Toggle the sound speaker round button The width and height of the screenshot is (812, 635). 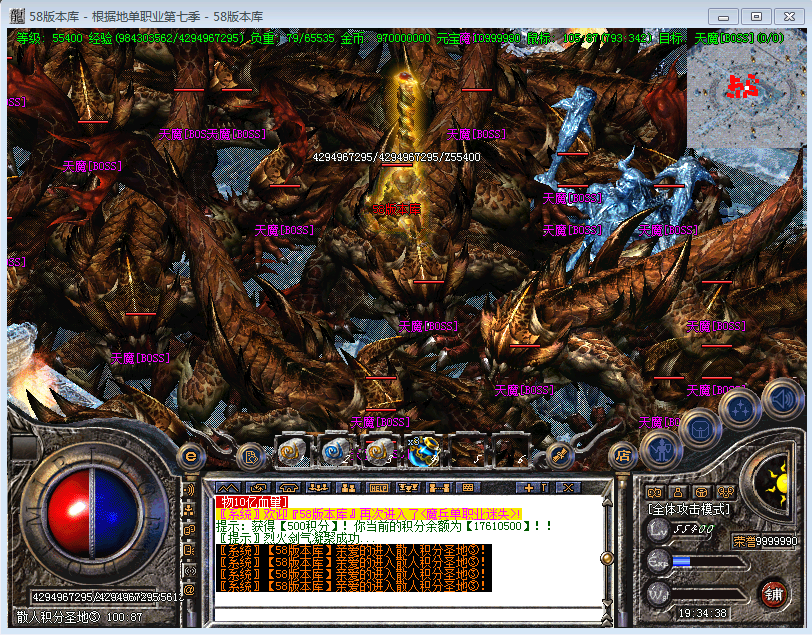(782, 399)
